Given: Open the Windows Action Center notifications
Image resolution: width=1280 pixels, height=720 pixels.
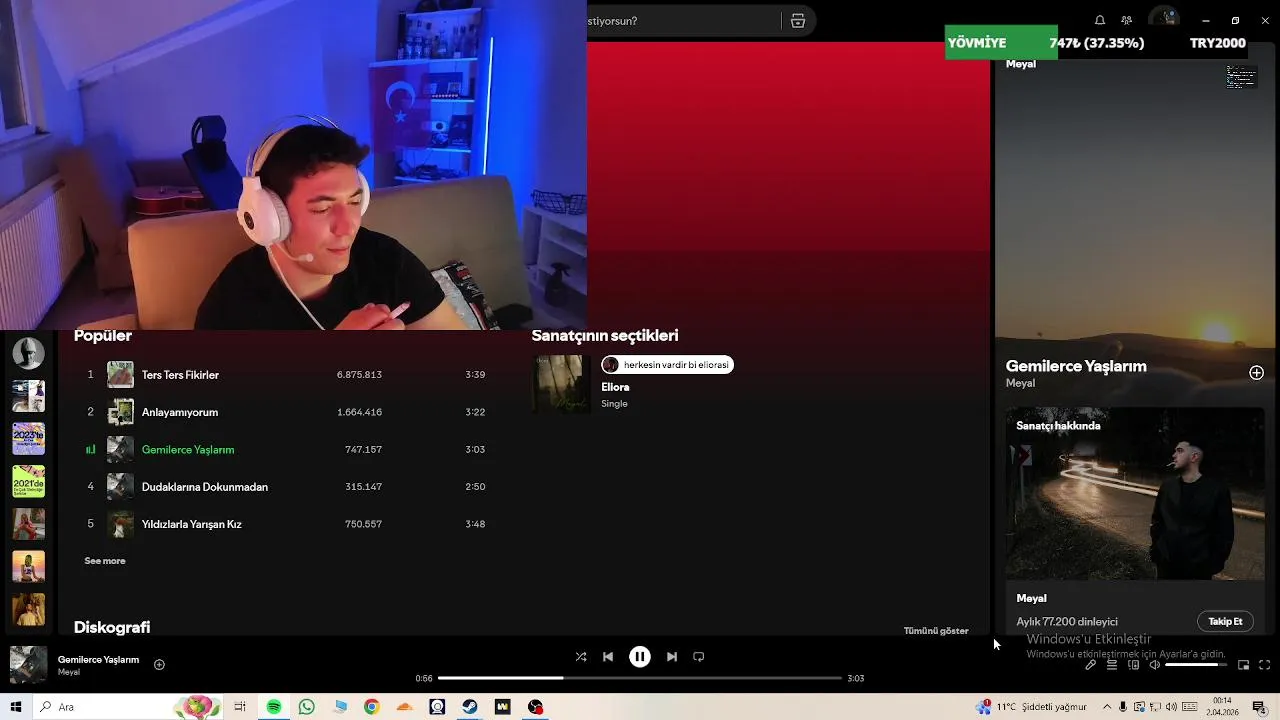Looking at the screenshot, I should point(1259,707).
